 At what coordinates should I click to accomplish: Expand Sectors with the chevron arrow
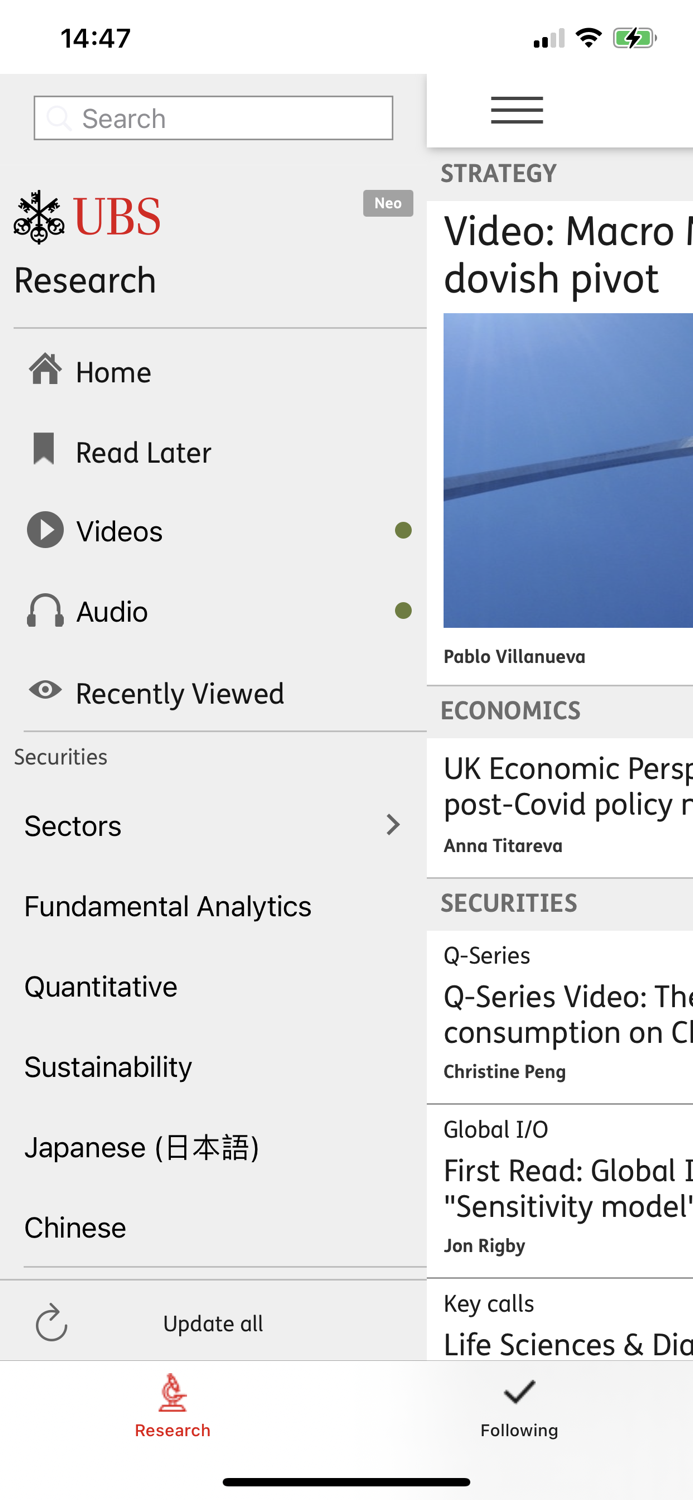pos(393,825)
